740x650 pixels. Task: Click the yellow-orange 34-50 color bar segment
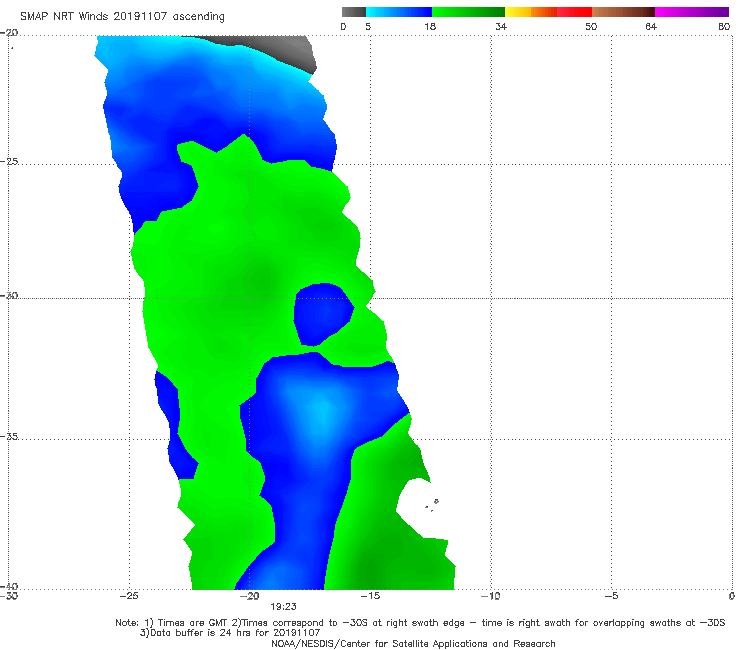point(548,12)
